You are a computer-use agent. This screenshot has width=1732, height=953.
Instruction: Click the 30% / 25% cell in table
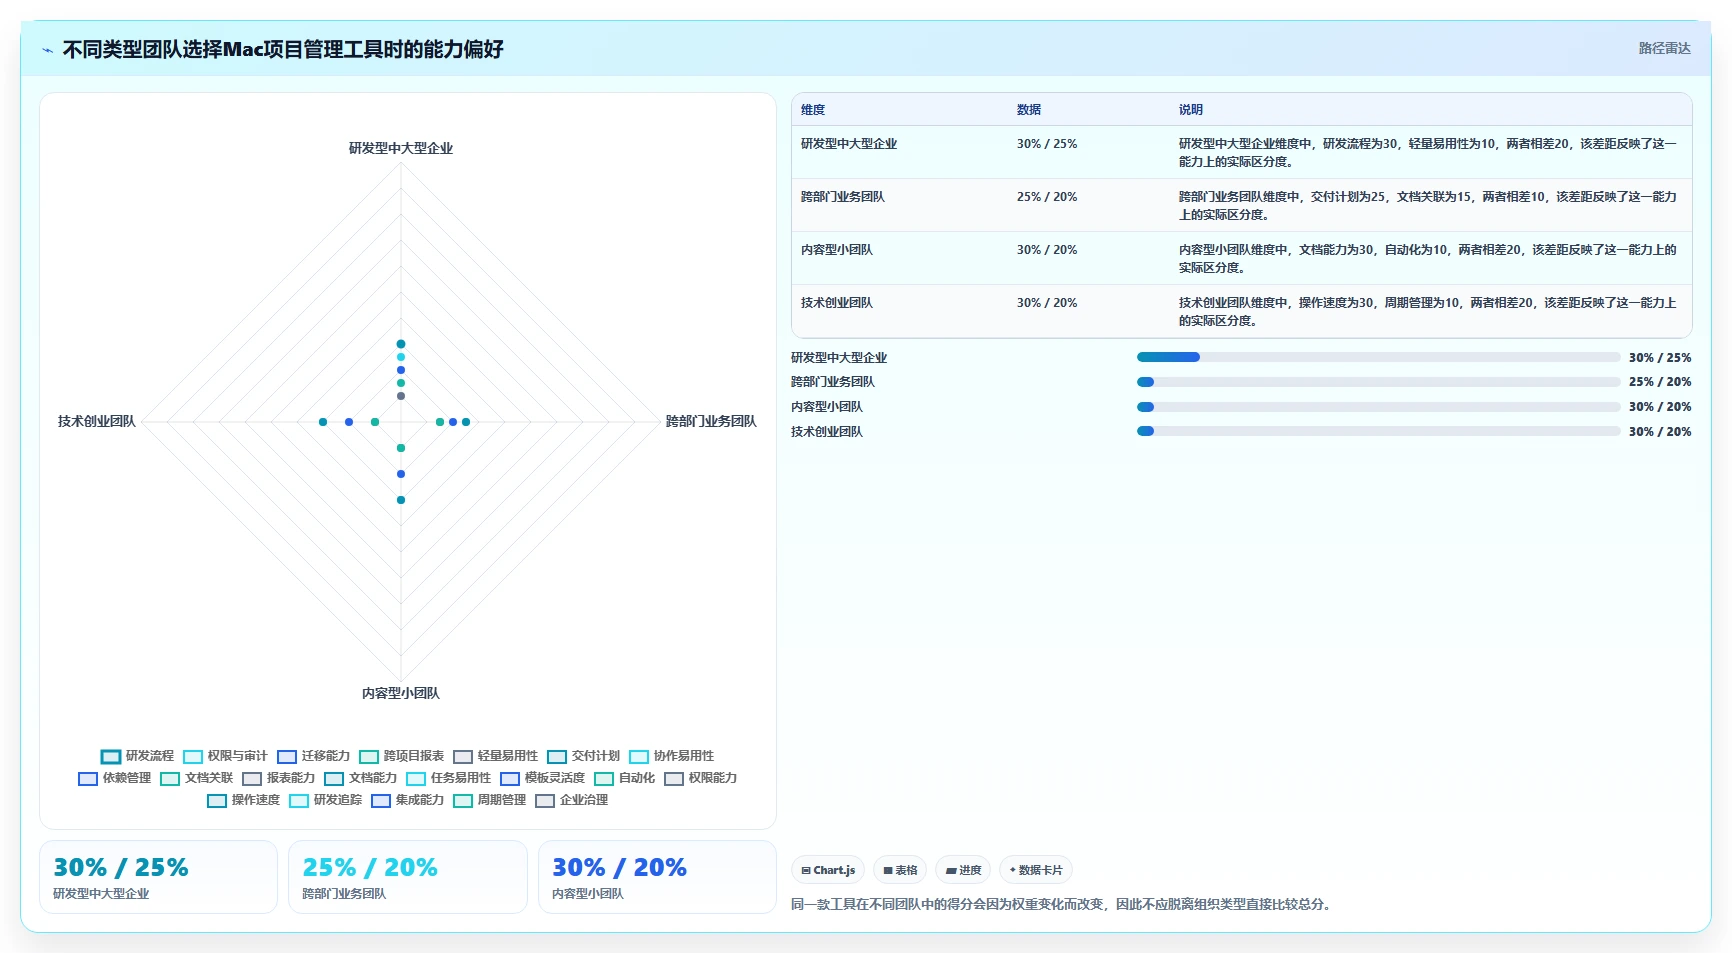click(1047, 144)
